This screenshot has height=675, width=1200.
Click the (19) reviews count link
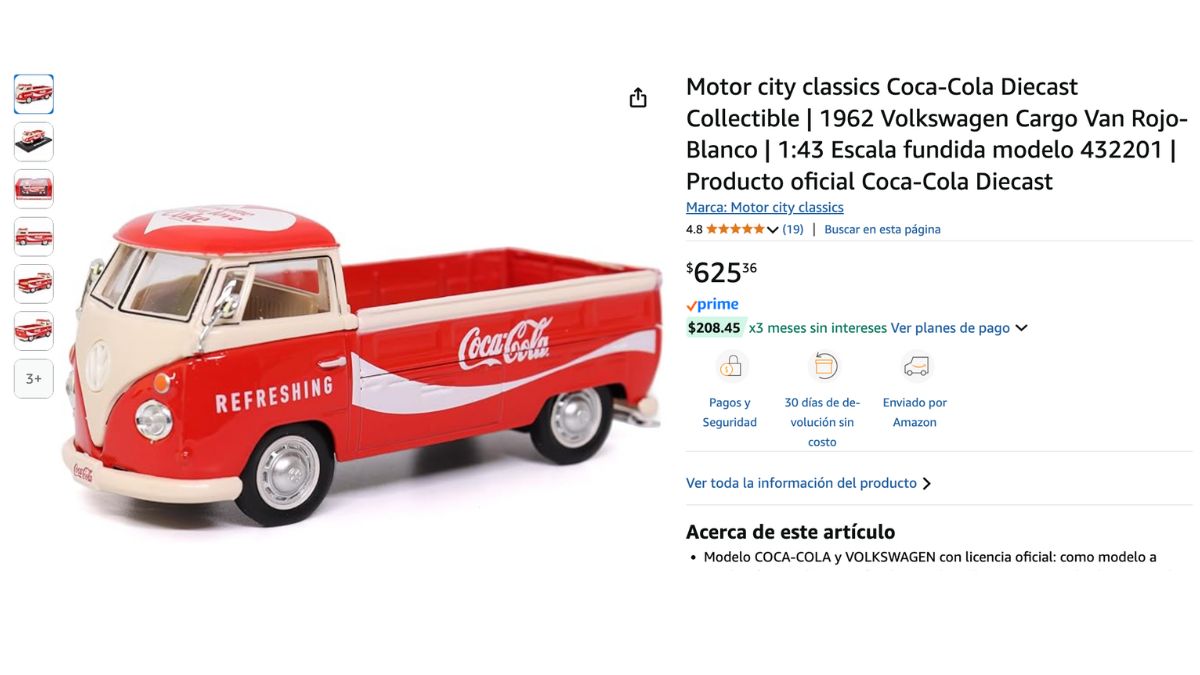[793, 230]
